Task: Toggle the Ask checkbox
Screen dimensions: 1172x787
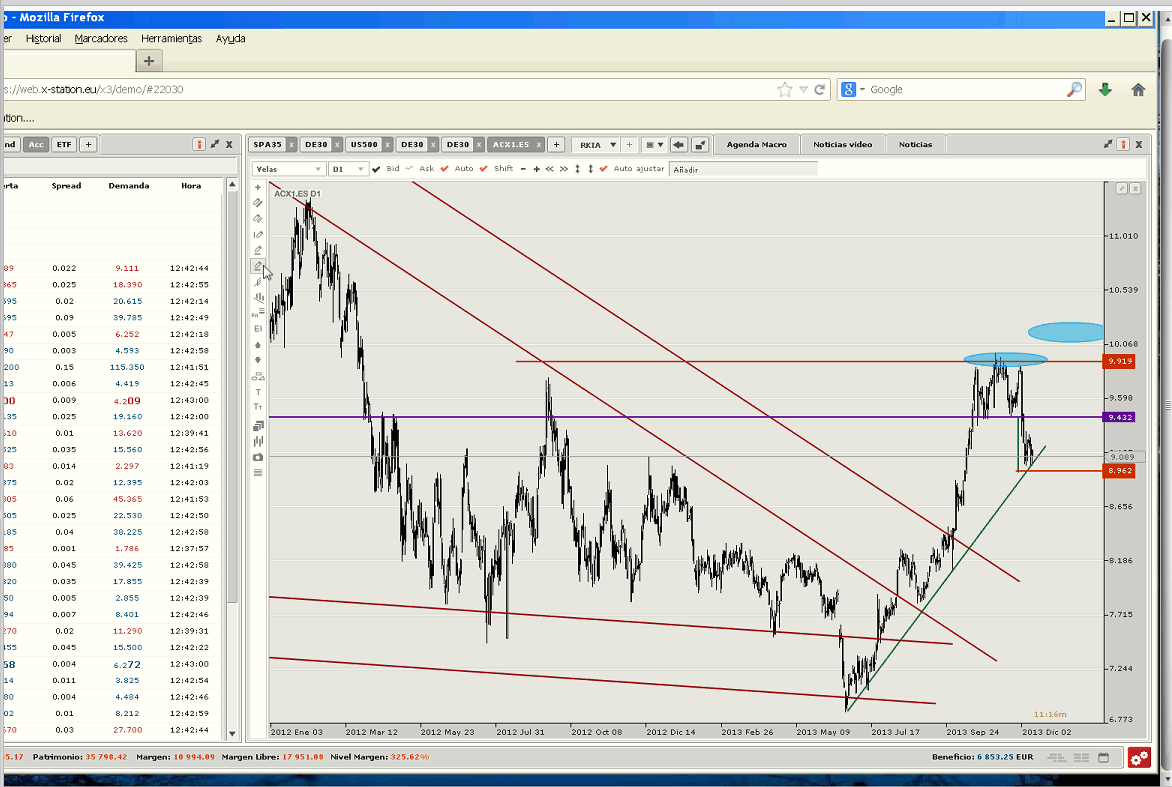Action: tap(410, 169)
